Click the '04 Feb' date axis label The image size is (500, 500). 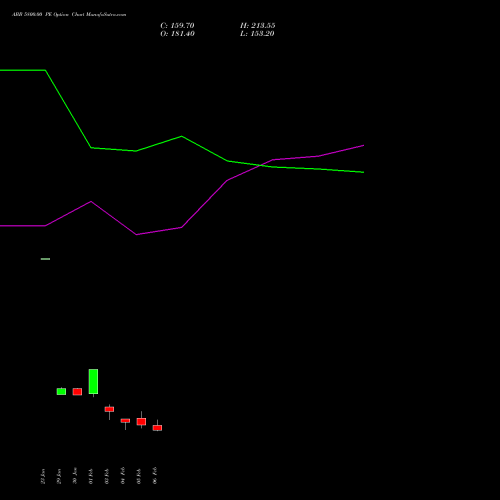point(123,475)
